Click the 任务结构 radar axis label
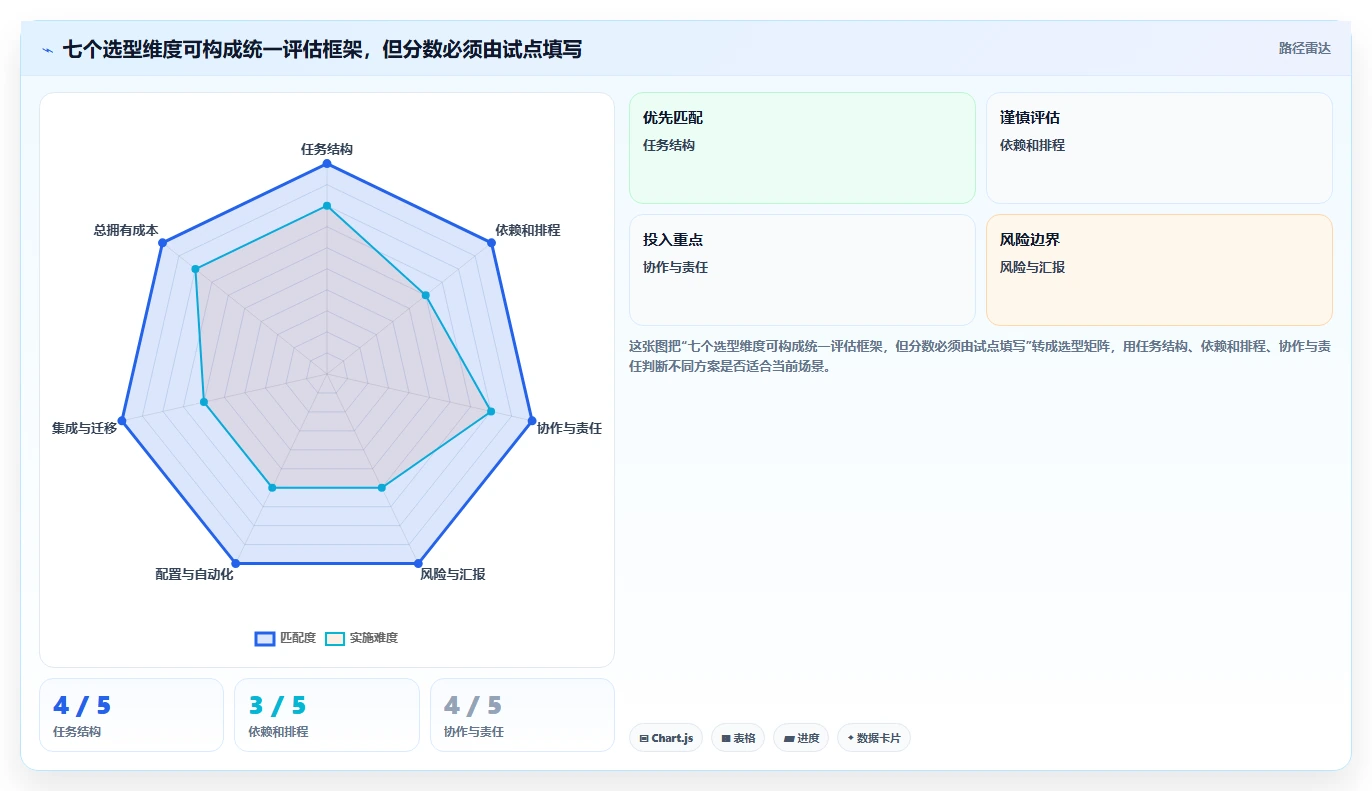This screenshot has height=791, width=1372. 326,149
